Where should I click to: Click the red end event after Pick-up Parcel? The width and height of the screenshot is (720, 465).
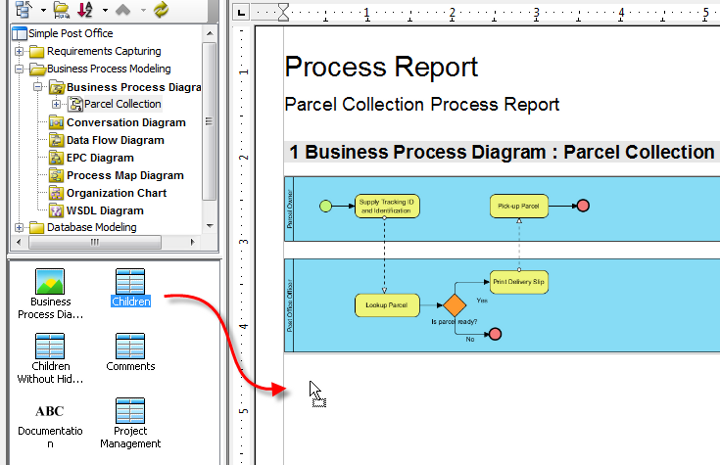583,206
